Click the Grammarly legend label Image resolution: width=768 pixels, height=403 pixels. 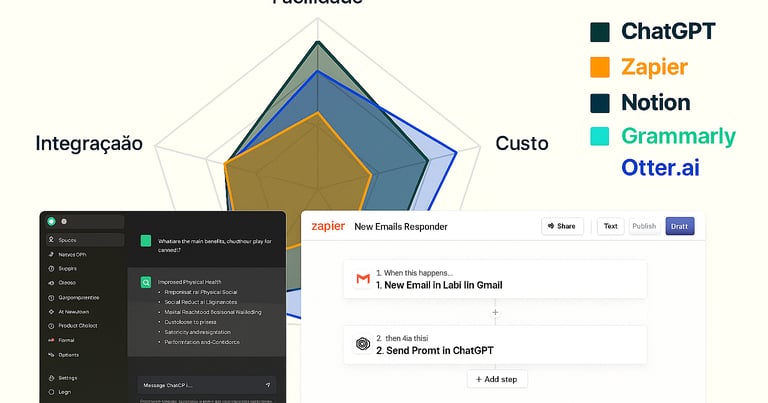(678, 137)
